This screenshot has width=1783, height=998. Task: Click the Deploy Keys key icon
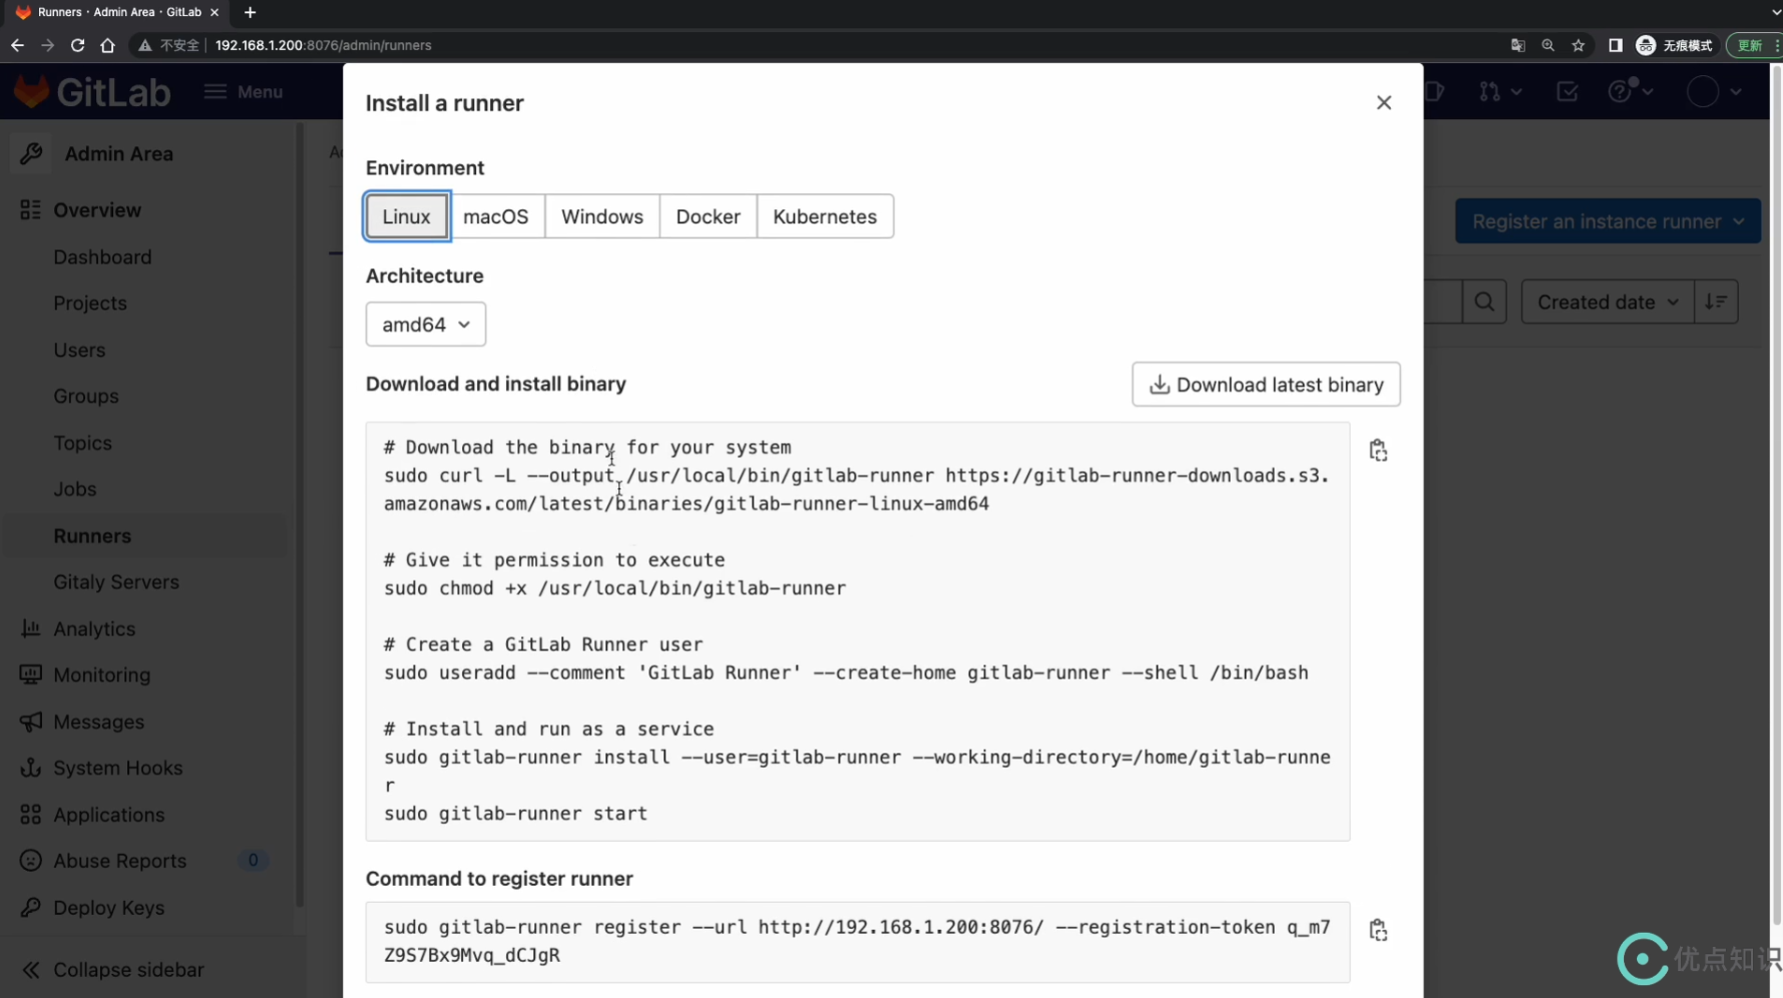pos(31,908)
